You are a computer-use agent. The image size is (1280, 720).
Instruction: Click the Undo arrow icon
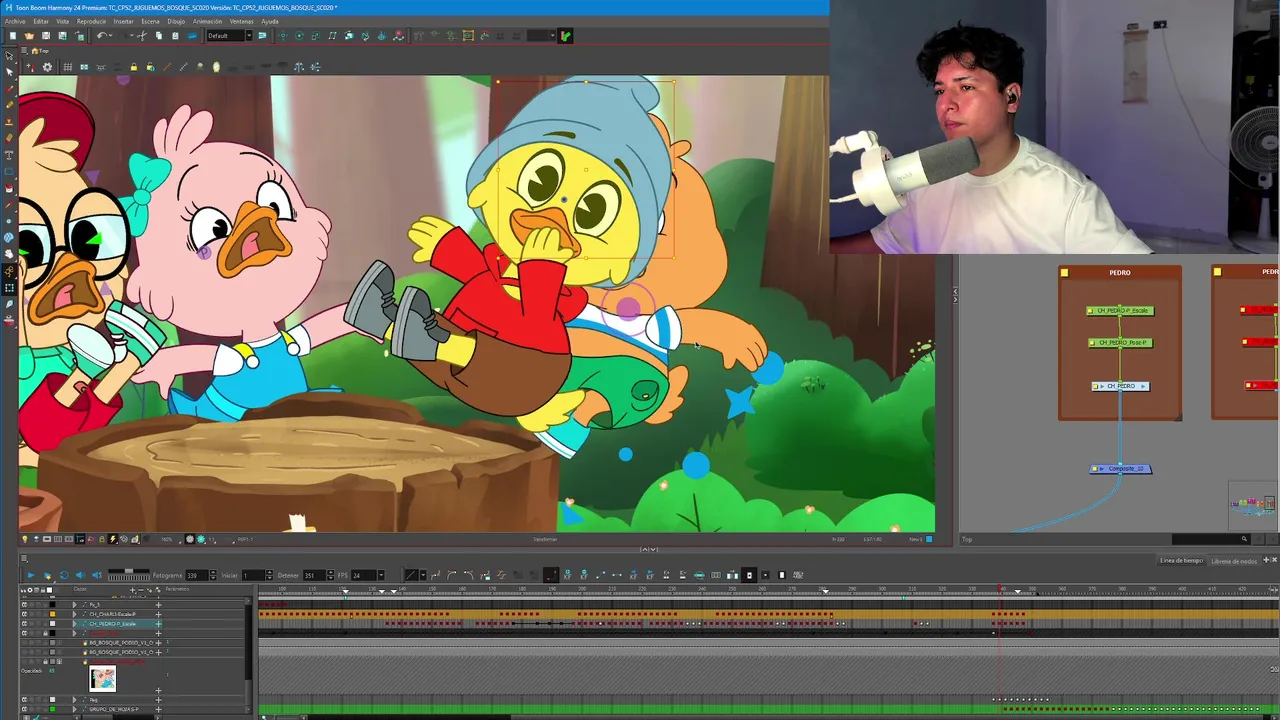(x=102, y=36)
